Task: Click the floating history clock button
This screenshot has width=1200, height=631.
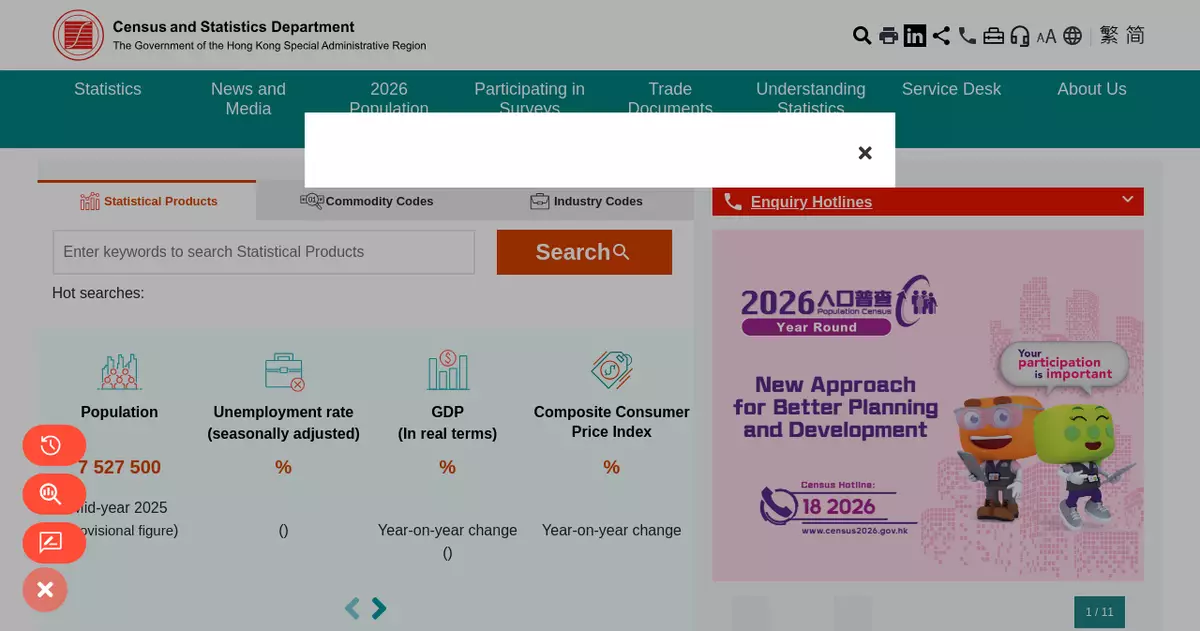Action: click(53, 446)
